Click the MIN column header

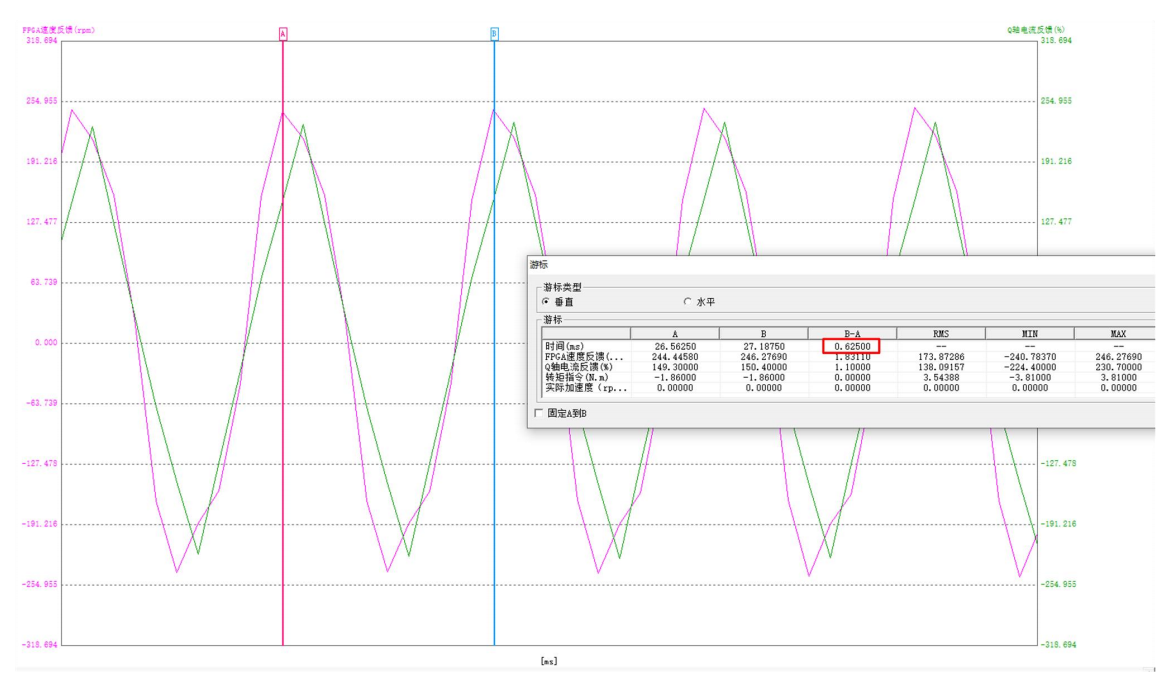point(1029,333)
